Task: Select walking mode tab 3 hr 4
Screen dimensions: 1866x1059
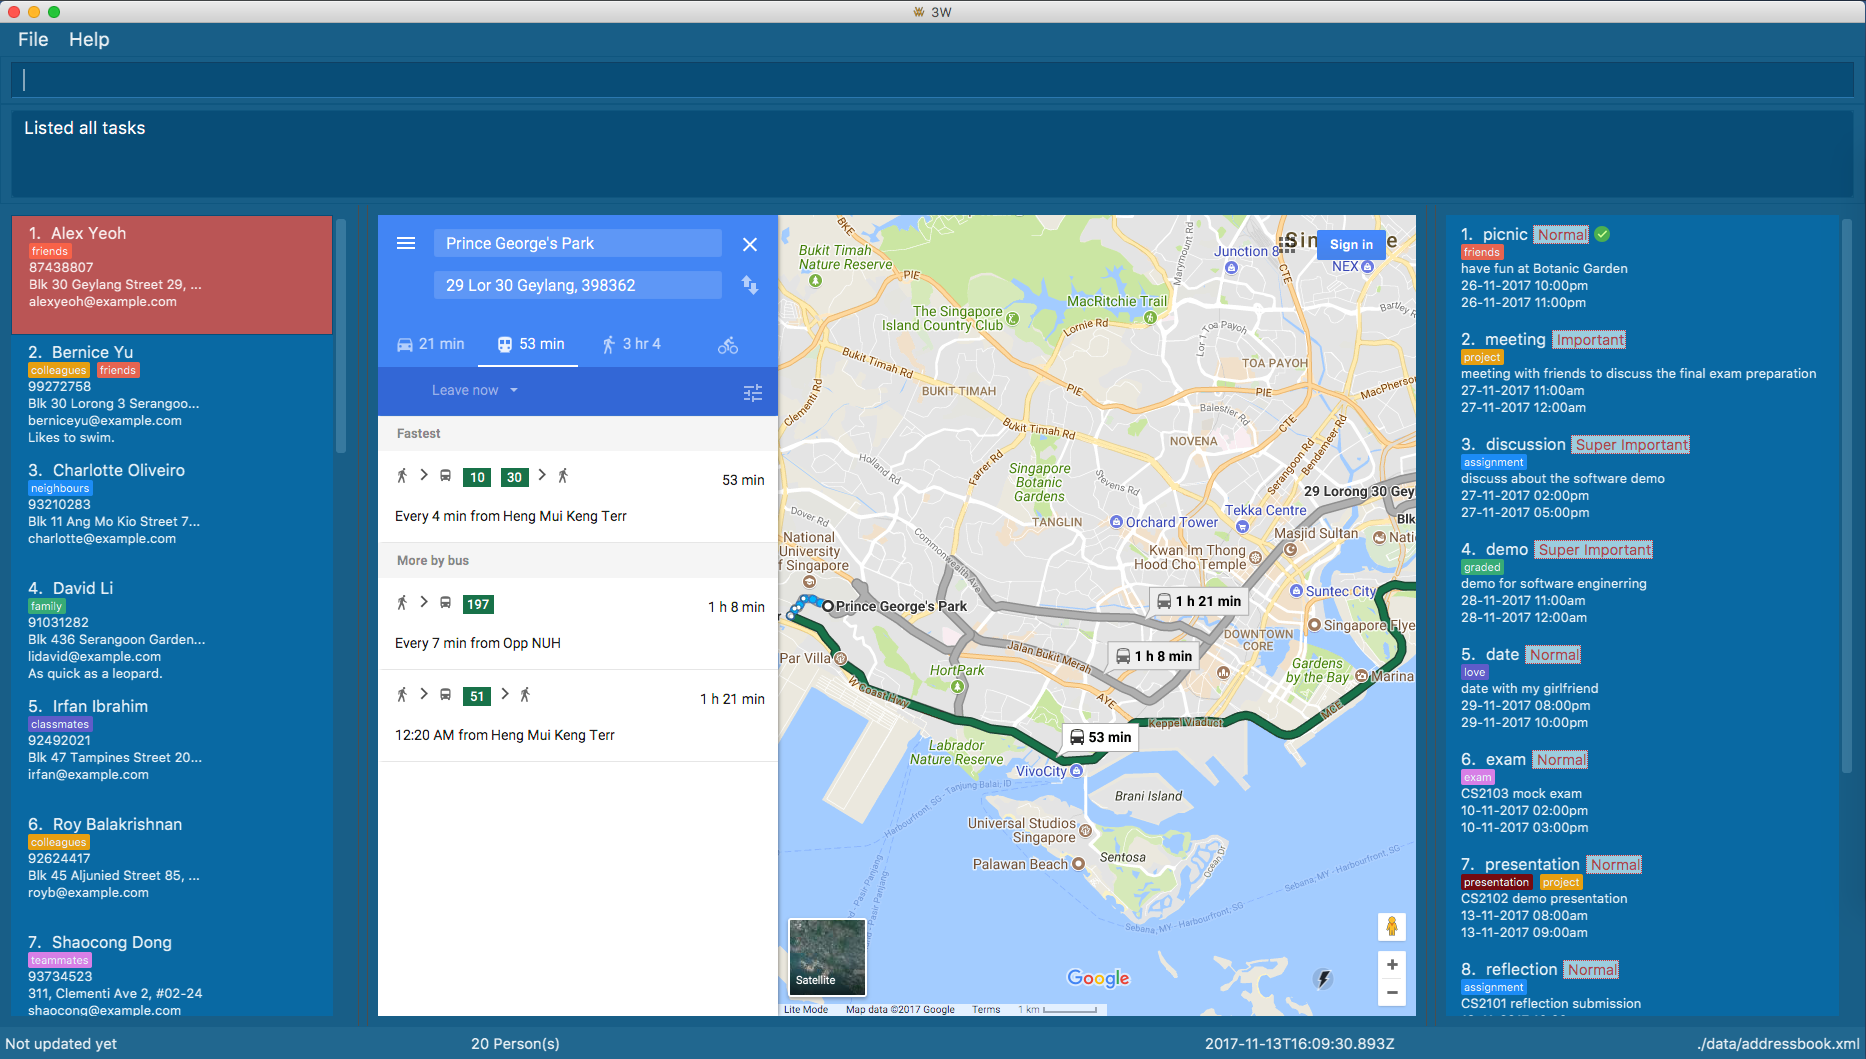Action: 631,344
